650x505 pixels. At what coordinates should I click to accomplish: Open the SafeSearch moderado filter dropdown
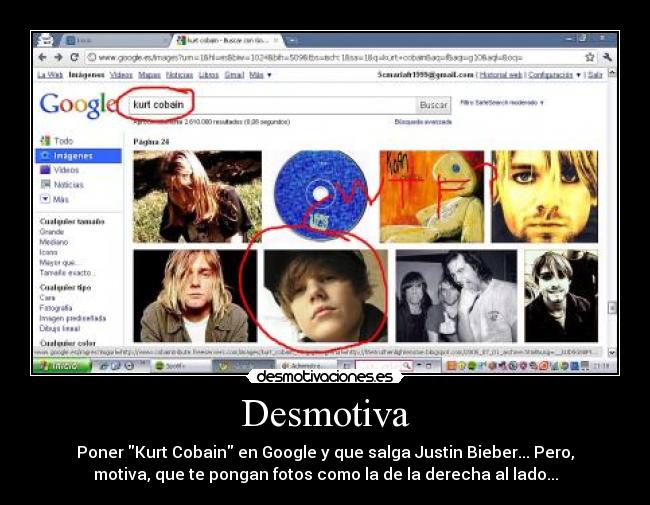coord(502,102)
